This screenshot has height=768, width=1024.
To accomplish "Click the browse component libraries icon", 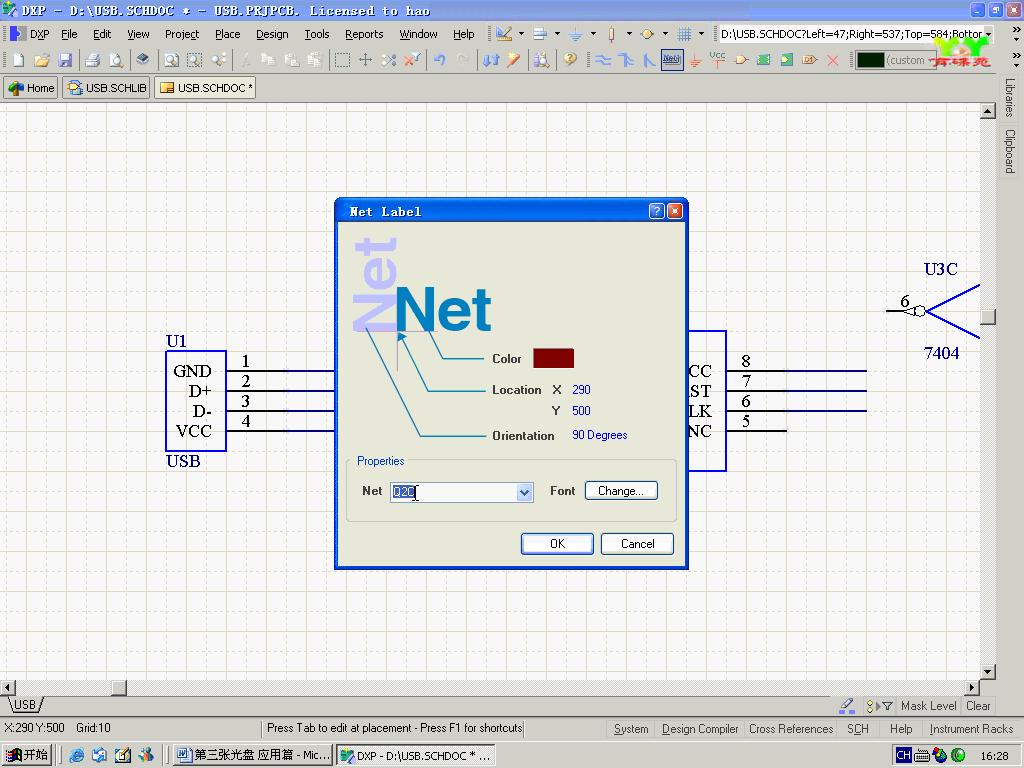I will tap(541, 60).
